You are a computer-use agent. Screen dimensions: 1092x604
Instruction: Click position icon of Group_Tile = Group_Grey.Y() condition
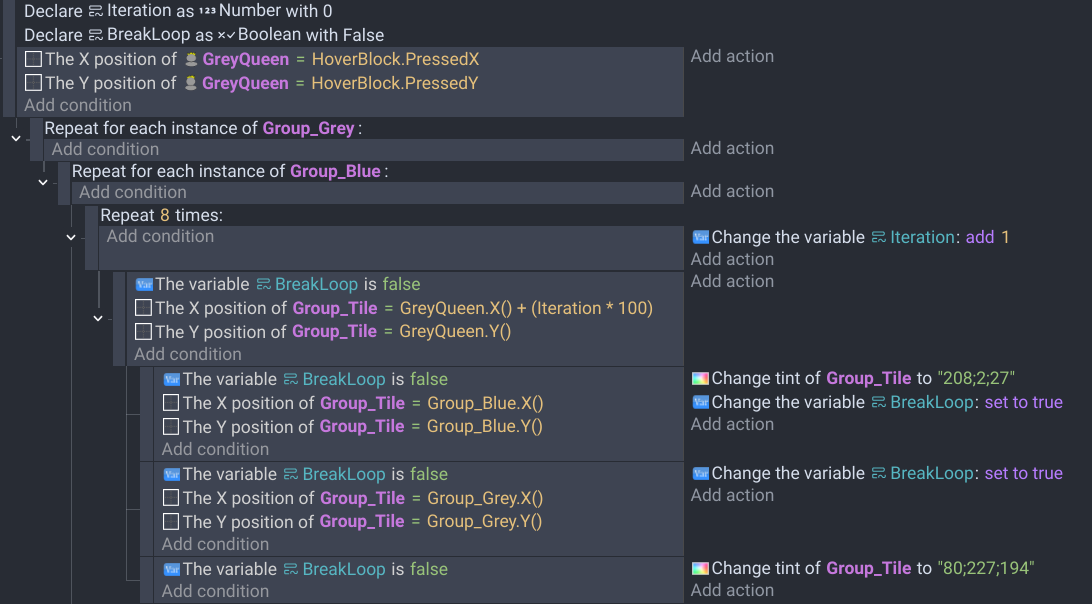tap(171, 522)
